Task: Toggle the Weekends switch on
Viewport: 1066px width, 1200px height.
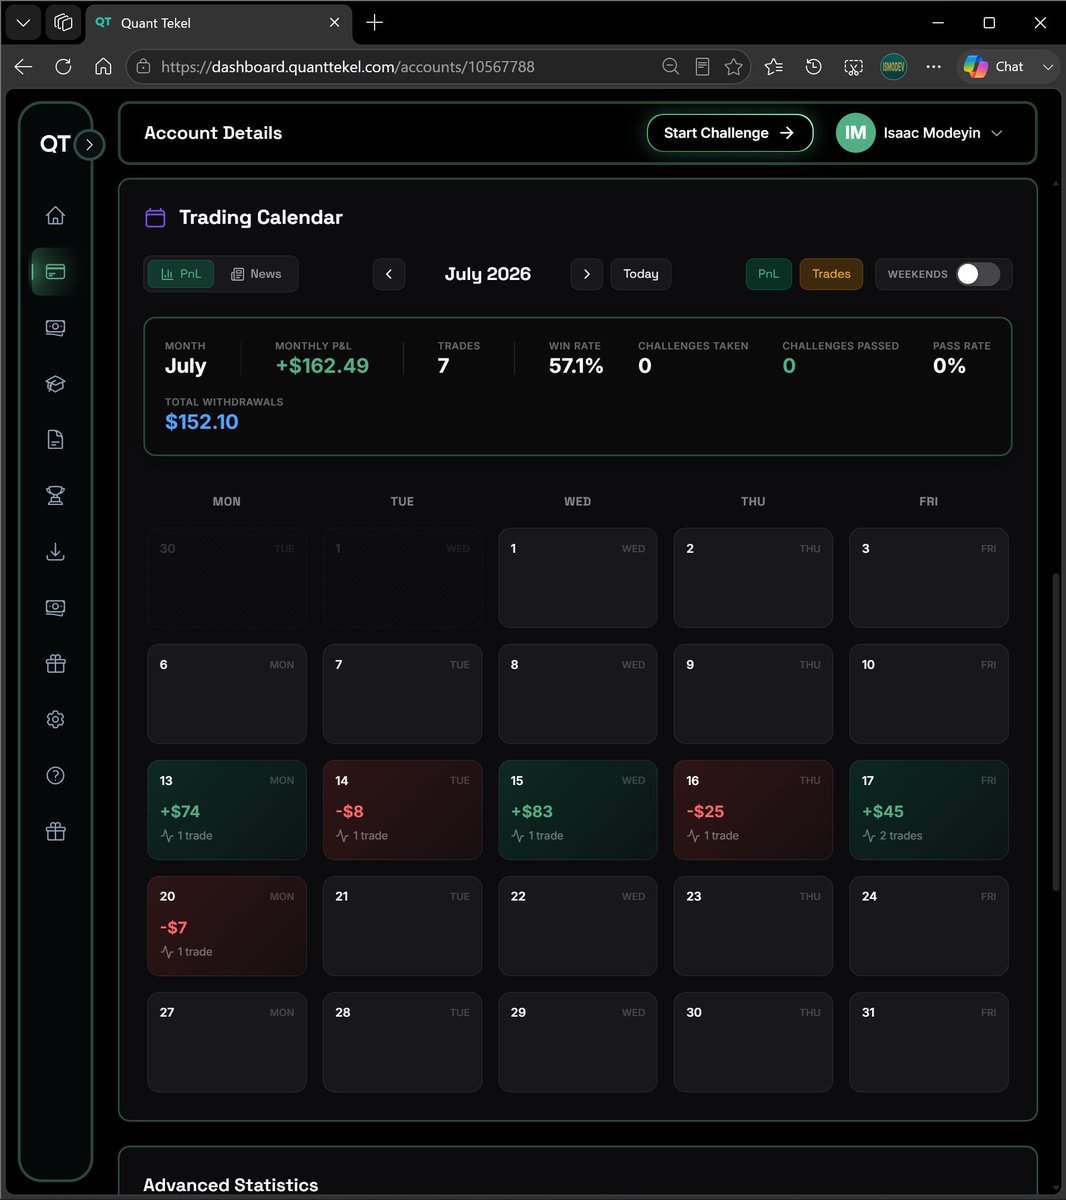Action: point(978,274)
